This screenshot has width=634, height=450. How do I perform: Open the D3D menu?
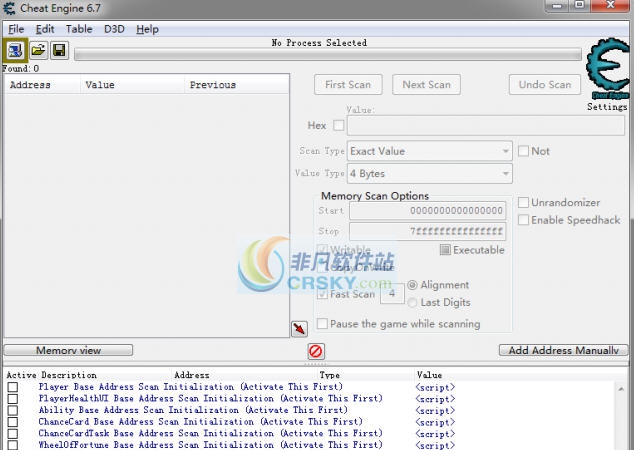click(x=114, y=29)
